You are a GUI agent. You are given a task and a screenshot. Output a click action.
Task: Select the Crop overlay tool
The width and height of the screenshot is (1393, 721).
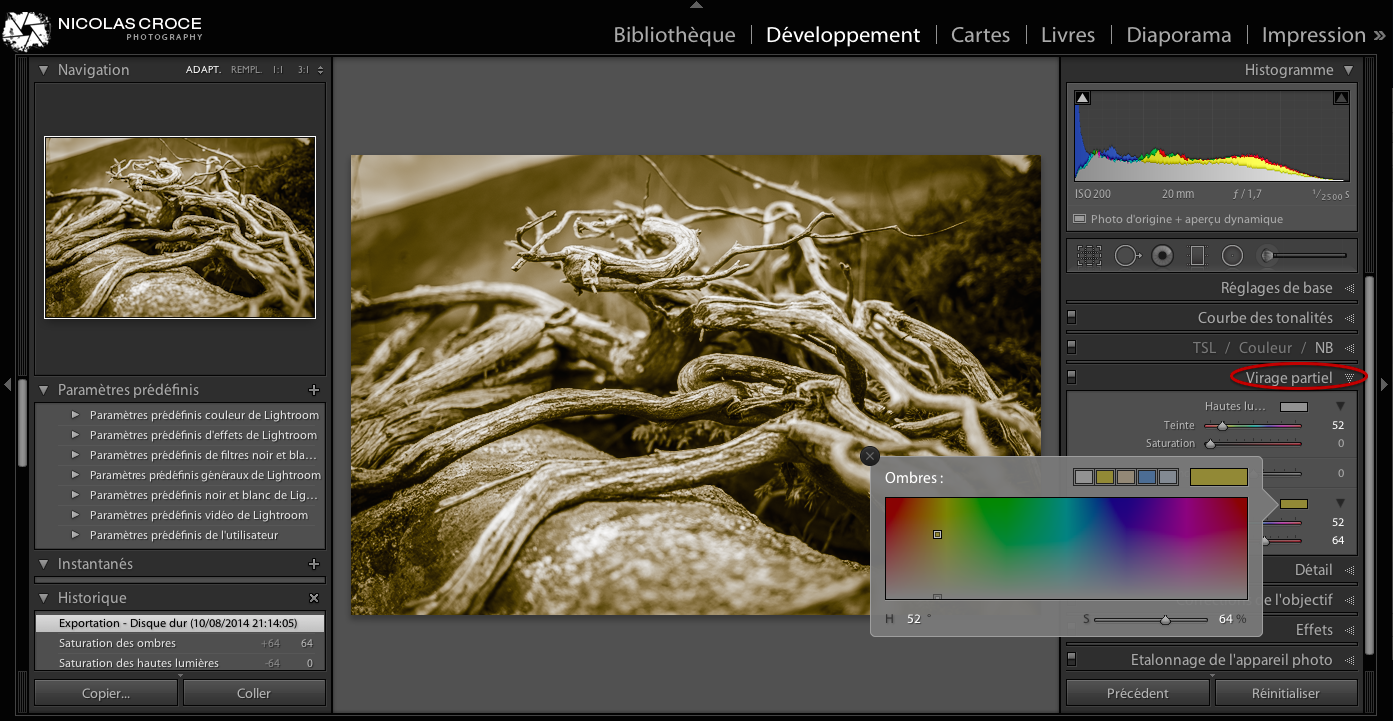[1089, 256]
